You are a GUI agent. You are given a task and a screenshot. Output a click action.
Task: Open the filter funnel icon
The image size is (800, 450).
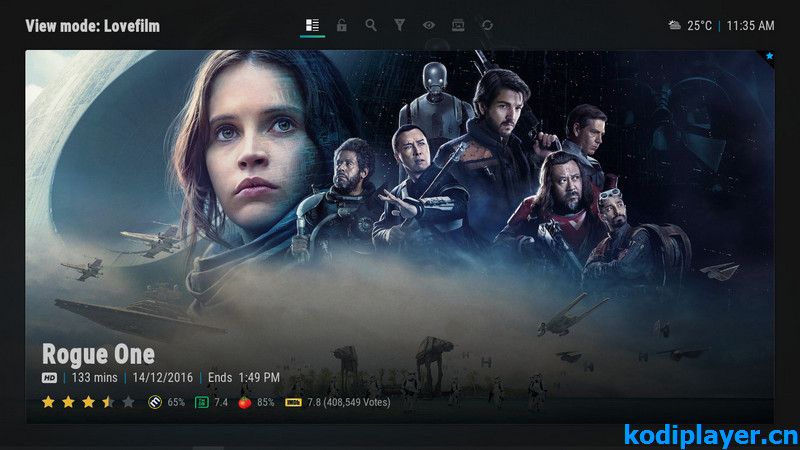[399, 25]
